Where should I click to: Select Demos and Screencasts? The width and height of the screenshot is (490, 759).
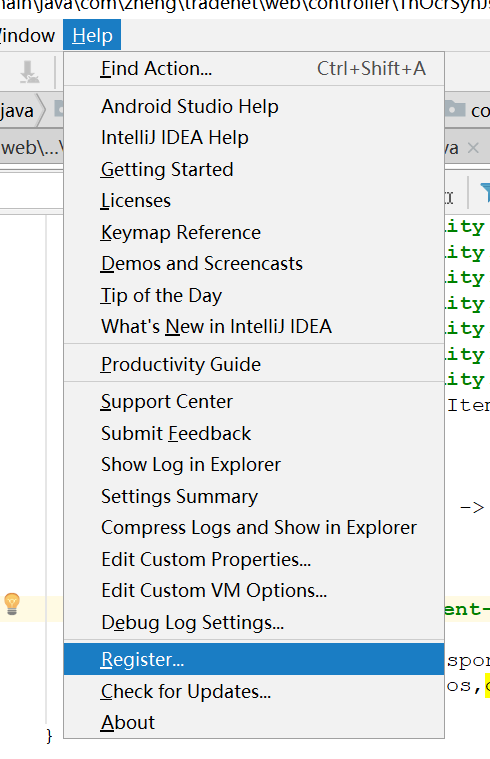tap(254, 264)
